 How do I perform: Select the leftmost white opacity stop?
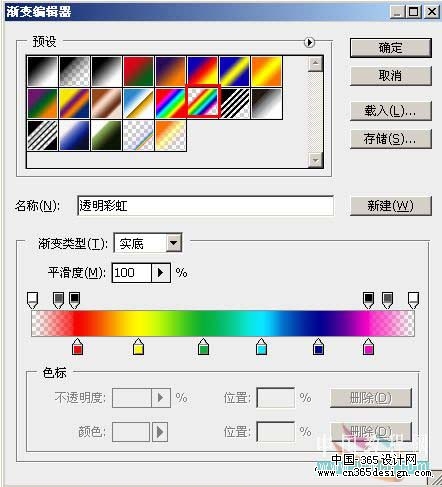point(32,300)
